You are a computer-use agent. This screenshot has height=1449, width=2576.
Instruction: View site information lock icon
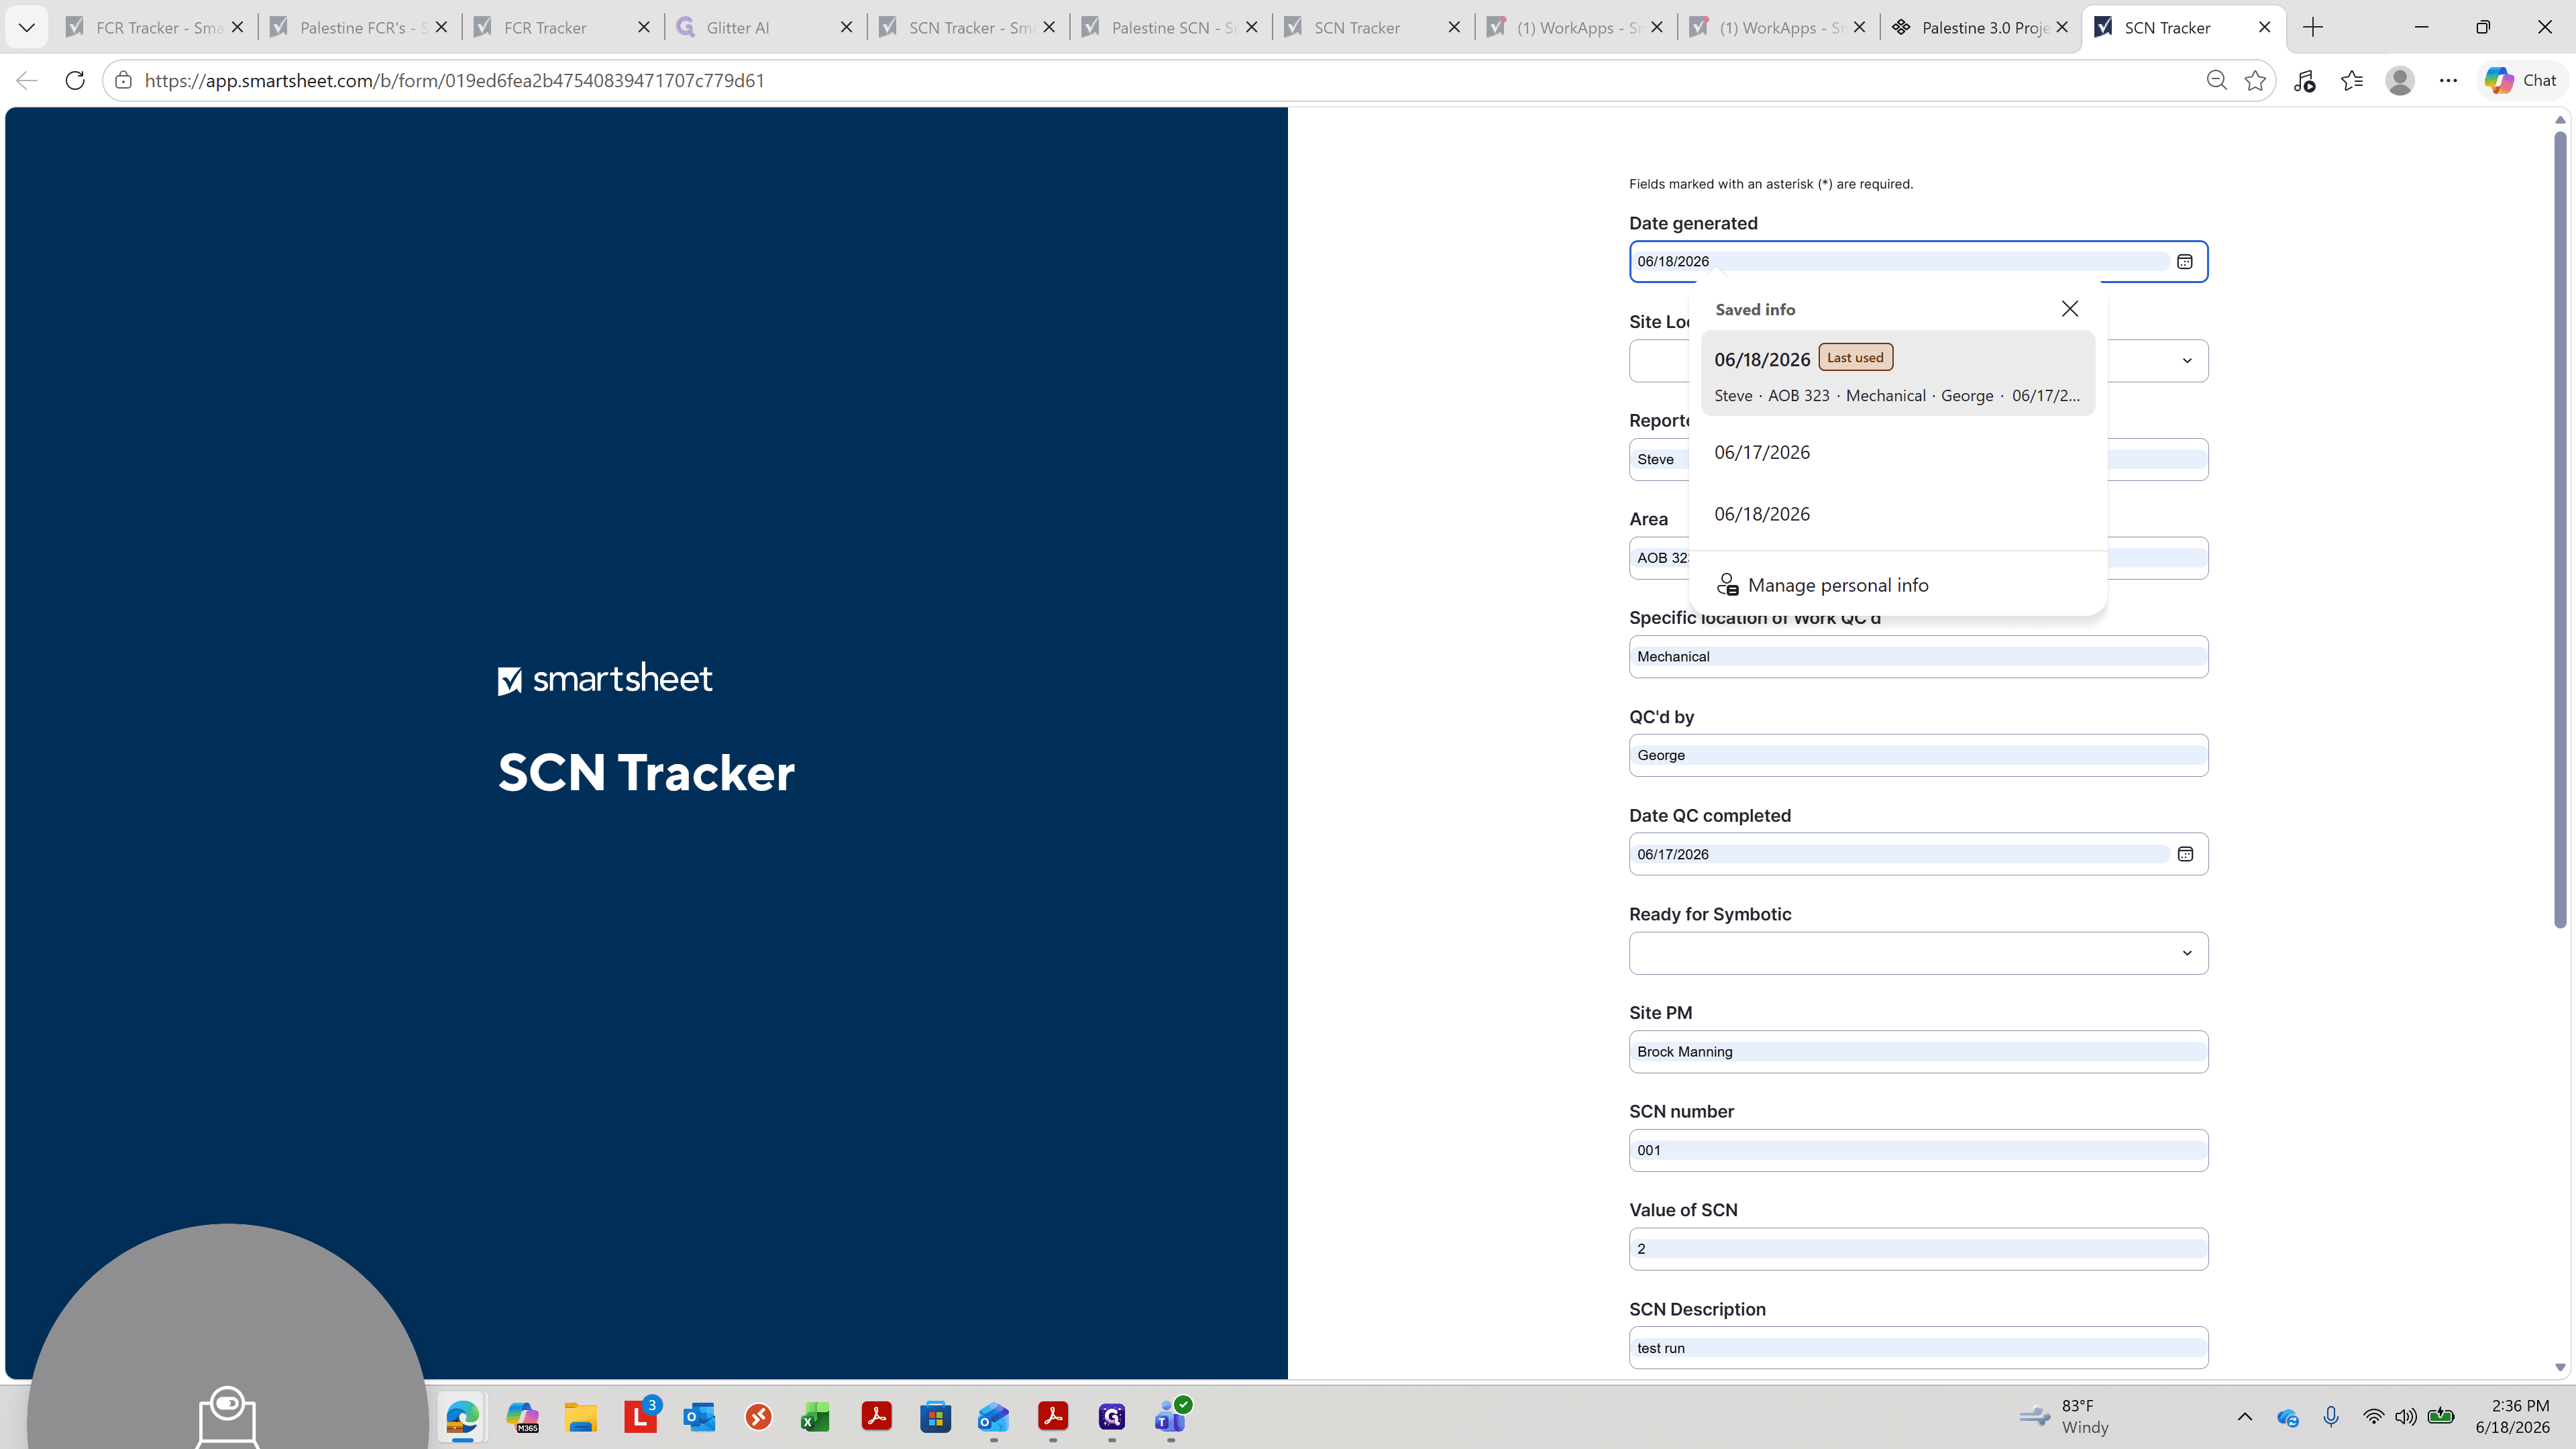(x=123, y=80)
